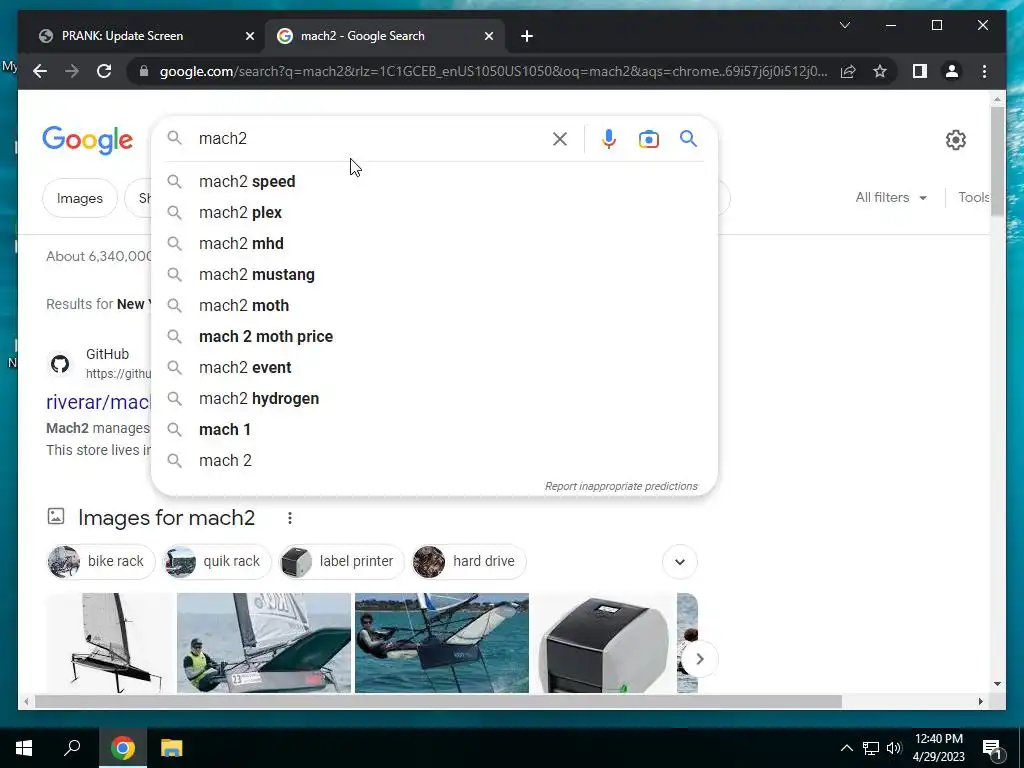Click the Google logo
1024x768 pixels.
click(88, 140)
